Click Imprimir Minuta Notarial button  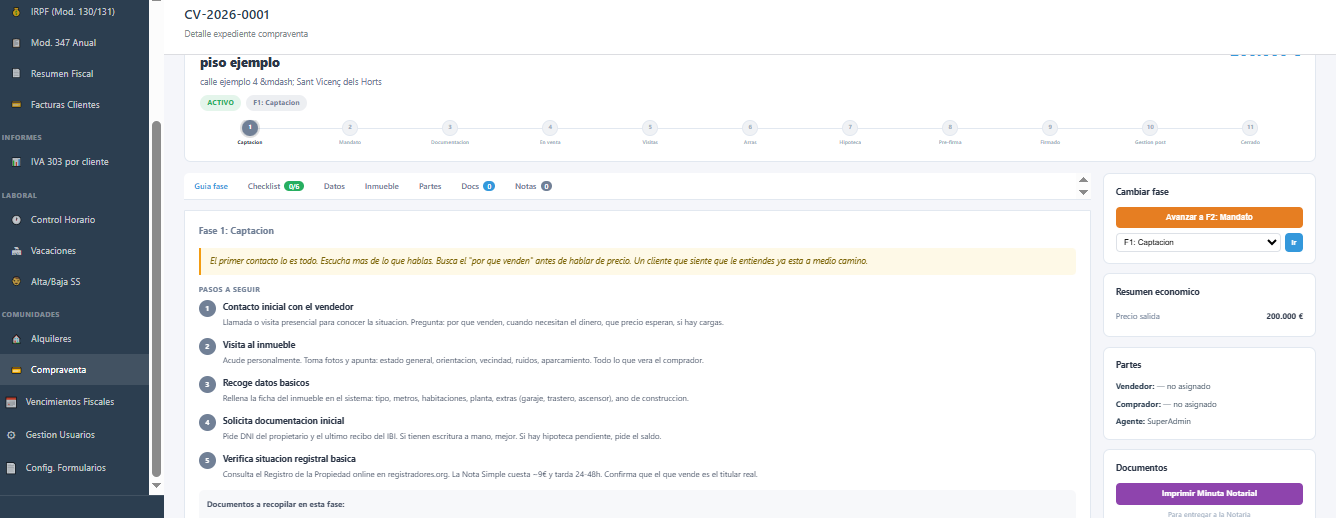[x=1209, y=494]
